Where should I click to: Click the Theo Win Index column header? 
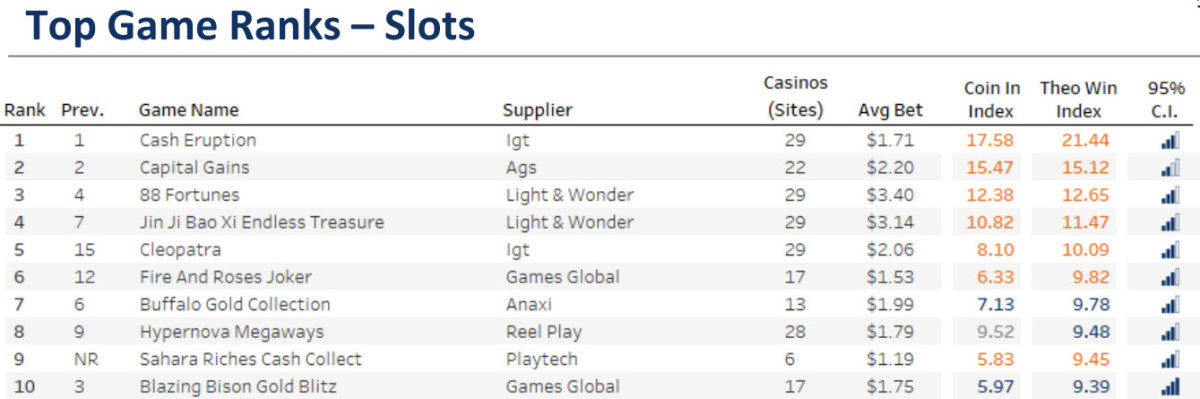tap(1079, 99)
